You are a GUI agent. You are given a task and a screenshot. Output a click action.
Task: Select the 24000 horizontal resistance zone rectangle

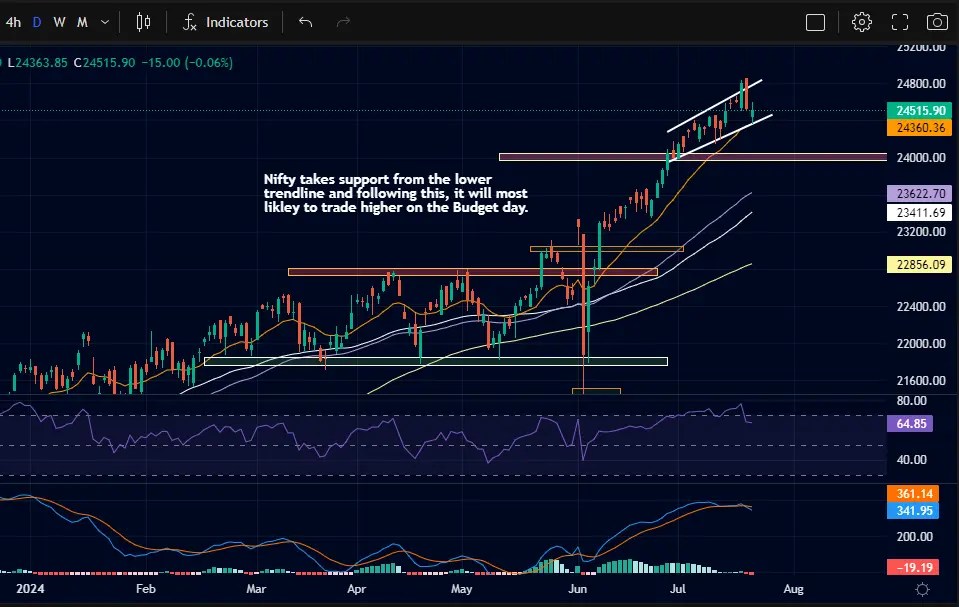coord(692,157)
